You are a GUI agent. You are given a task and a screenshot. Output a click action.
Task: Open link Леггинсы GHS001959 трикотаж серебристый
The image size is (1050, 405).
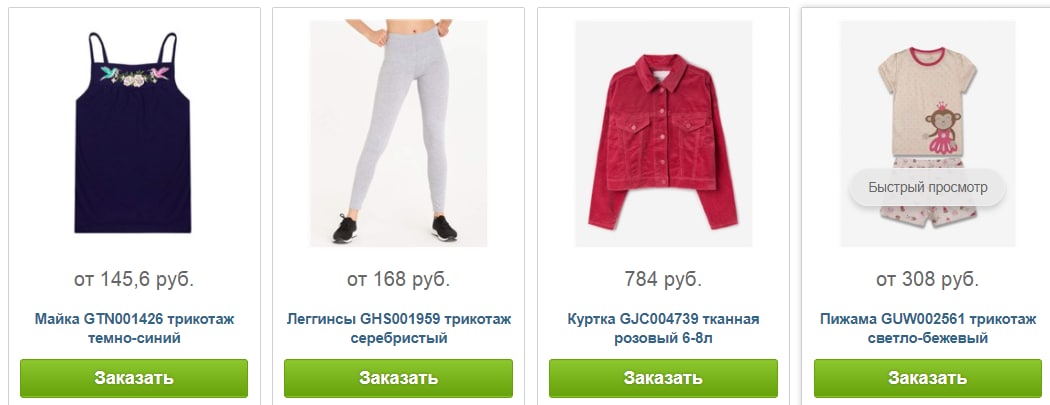pyautogui.click(x=398, y=328)
